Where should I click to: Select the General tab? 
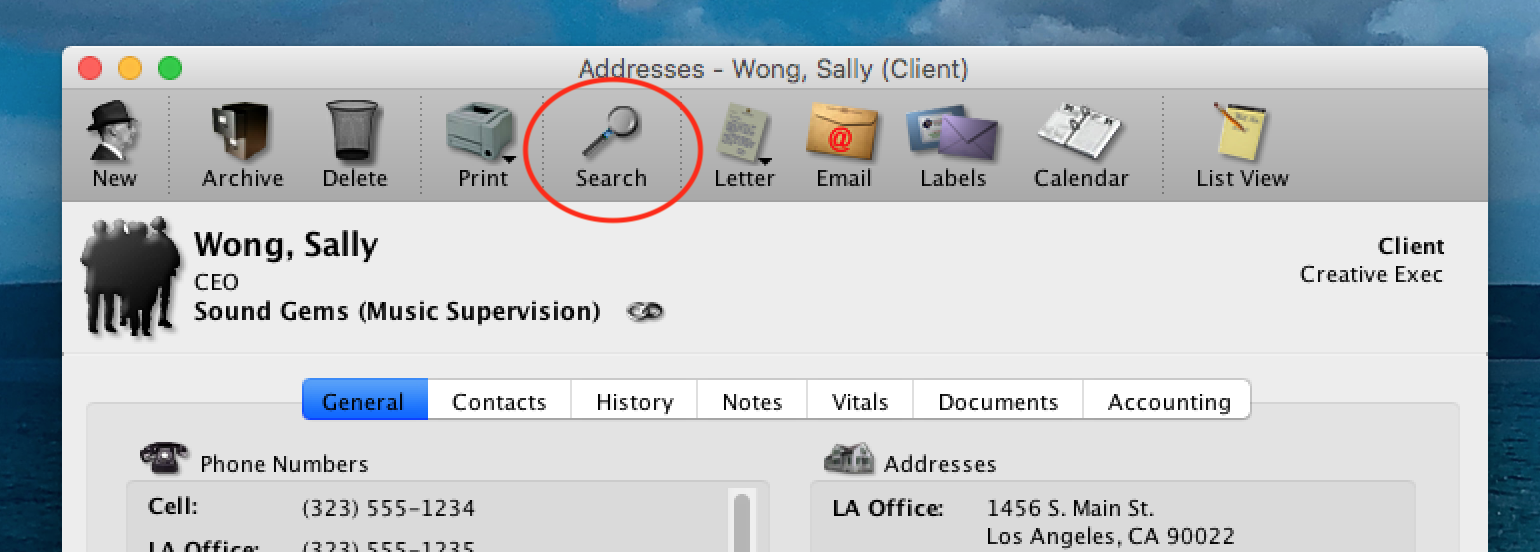364,401
